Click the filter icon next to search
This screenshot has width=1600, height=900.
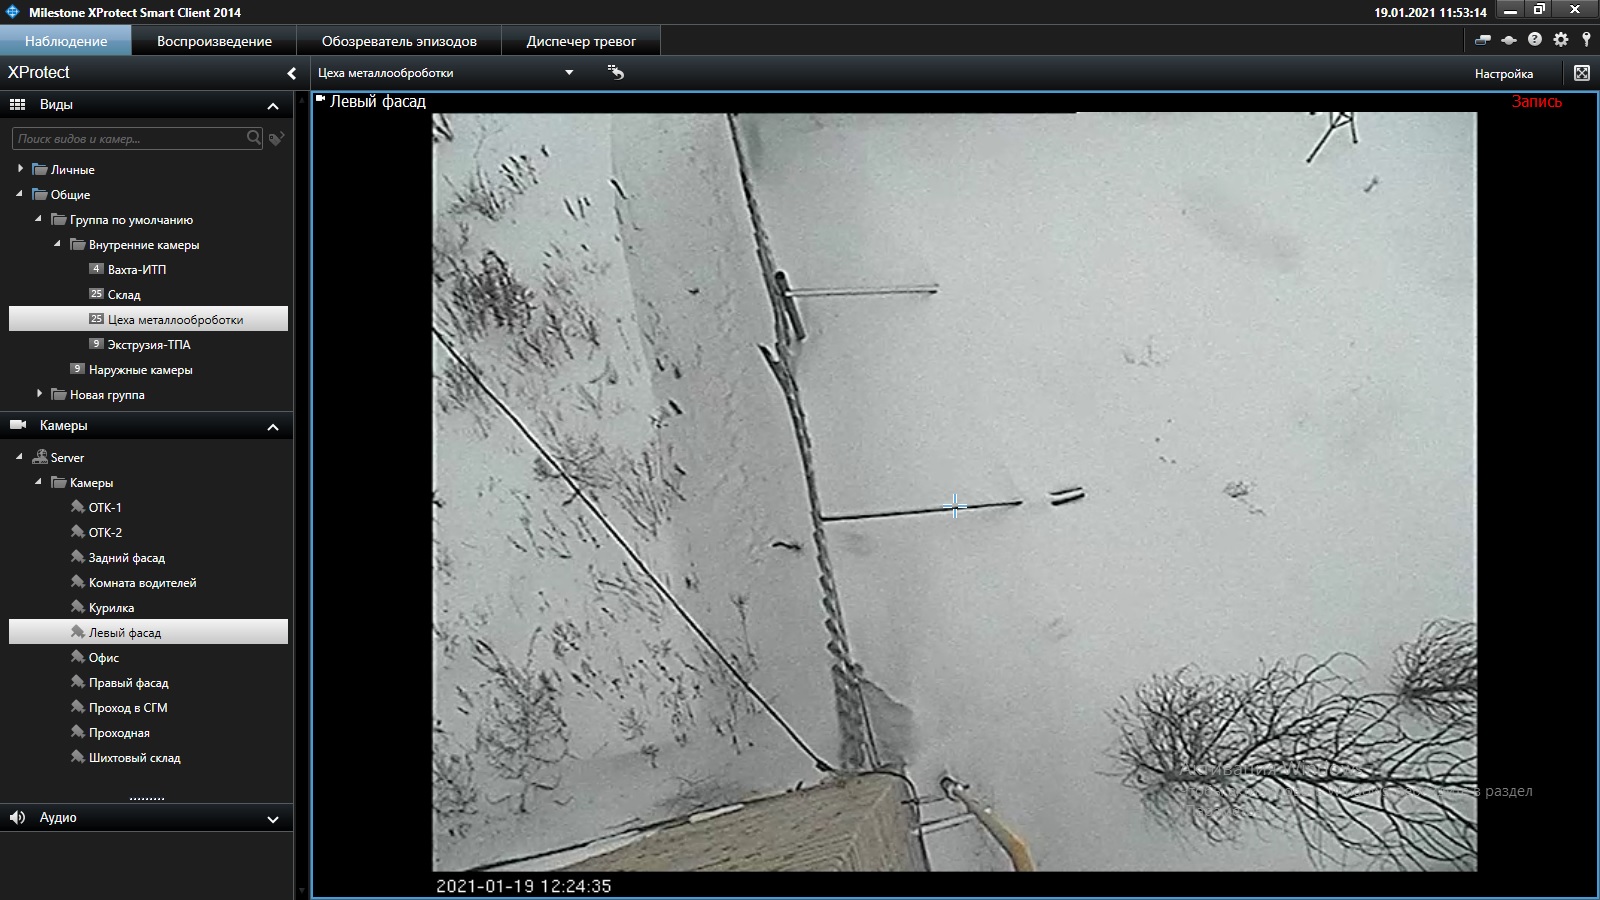coord(277,138)
